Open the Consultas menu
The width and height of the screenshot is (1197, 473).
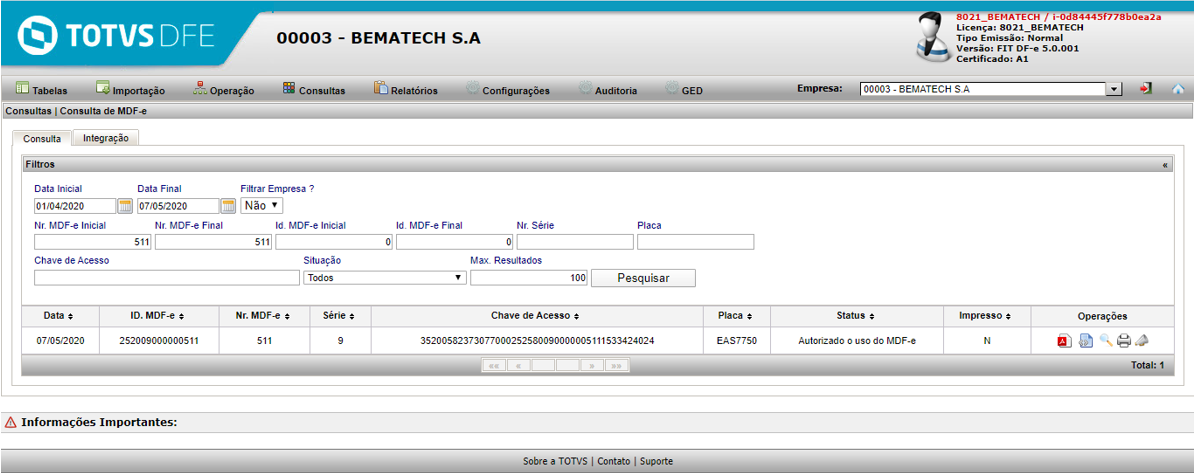tap(314, 90)
